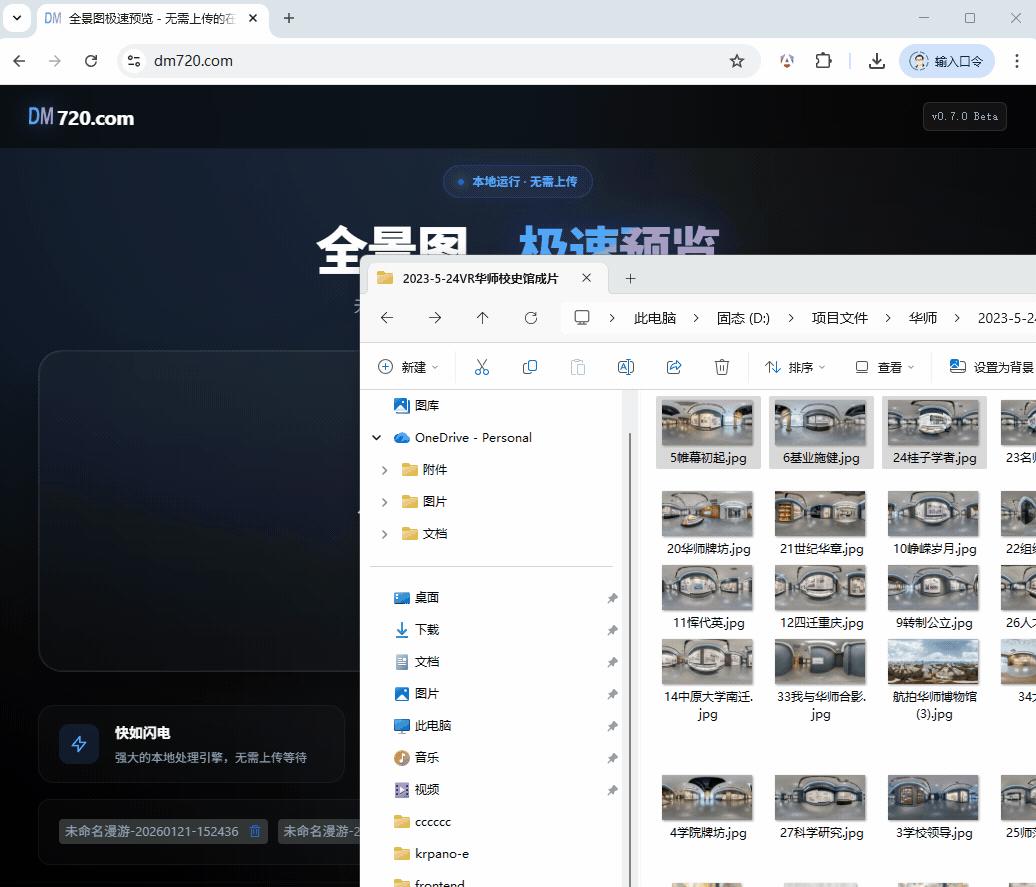Collapse the OneDrive - Personal tree node
The width and height of the screenshot is (1036, 887).
[377, 438]
